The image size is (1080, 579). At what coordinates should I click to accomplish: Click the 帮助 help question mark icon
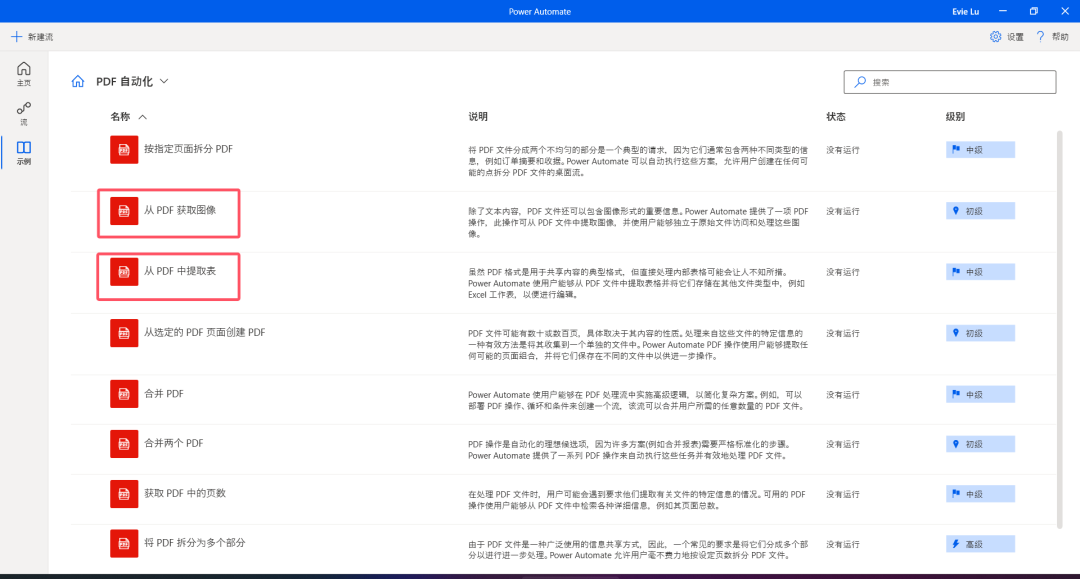click(x=1040, y=37)
